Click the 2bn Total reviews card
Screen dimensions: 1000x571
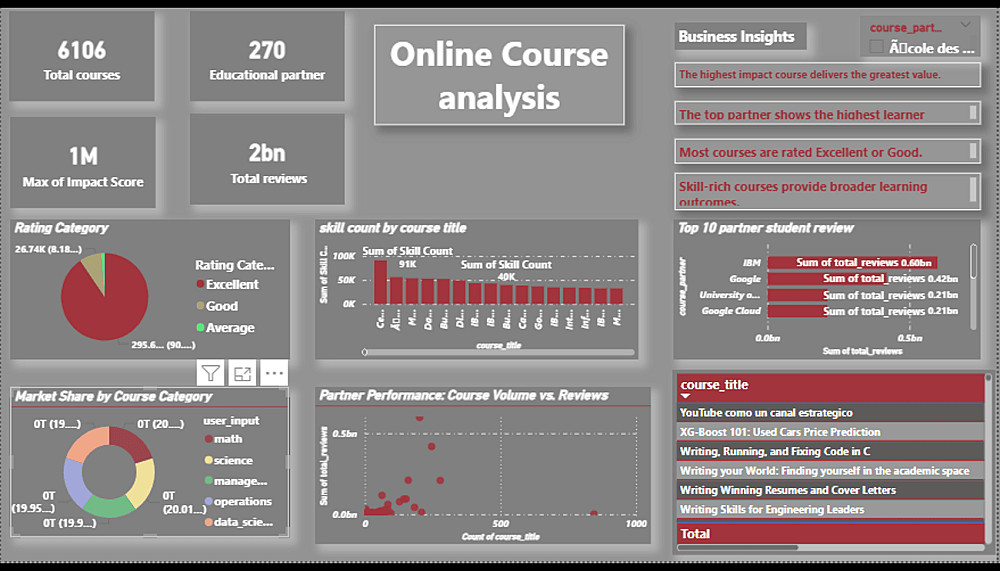click(267, 159)
